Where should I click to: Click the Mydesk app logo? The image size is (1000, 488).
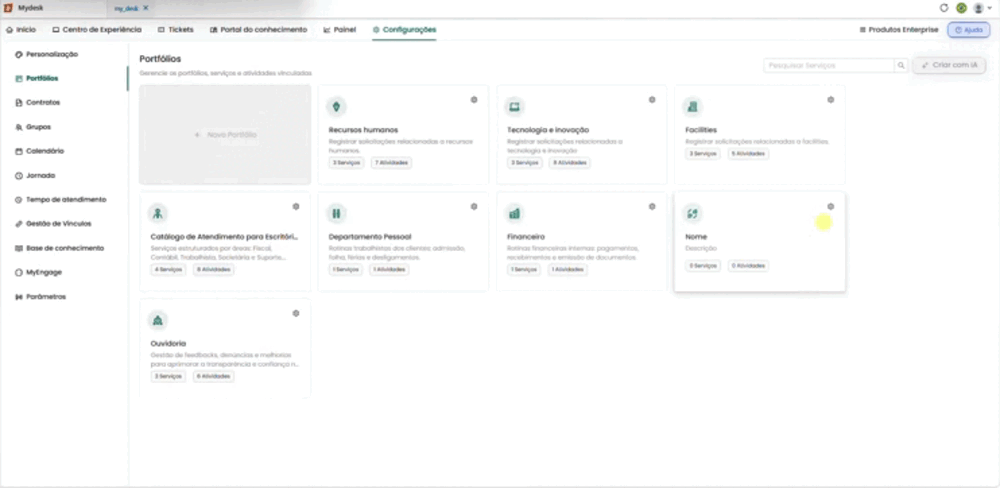click(x=8, y=8)
